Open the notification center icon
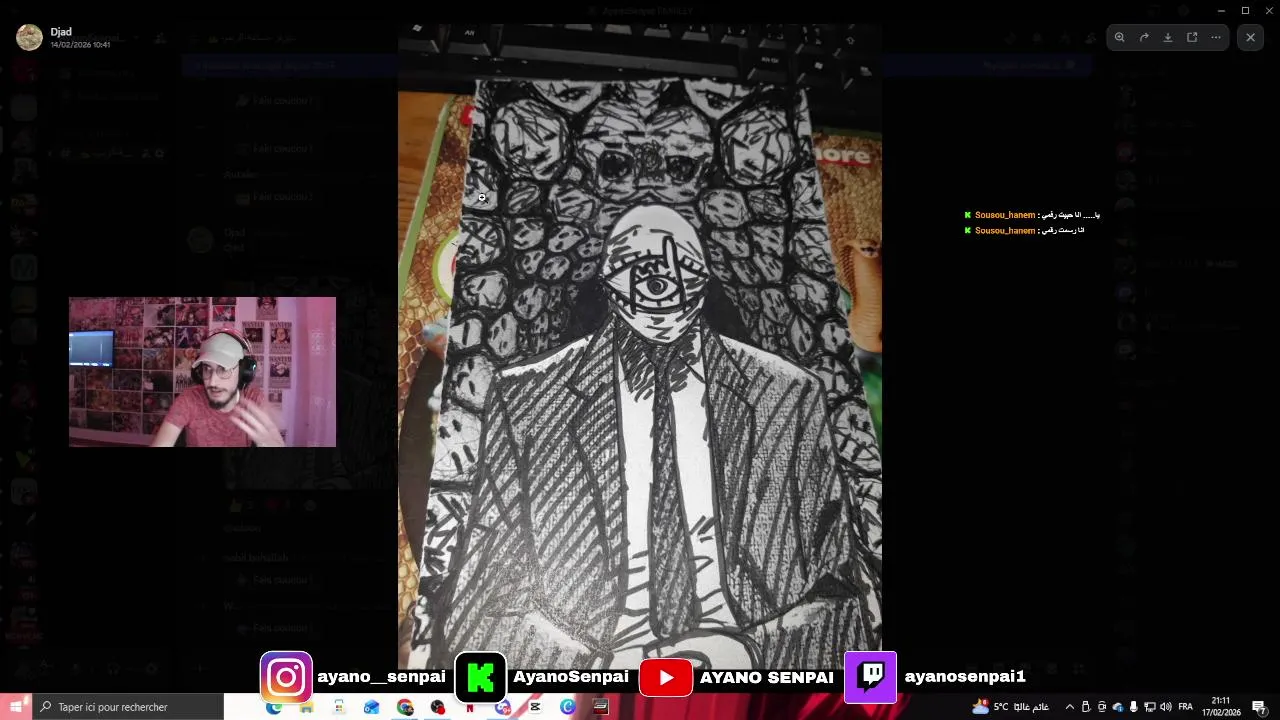 (x=1259, y=707)
